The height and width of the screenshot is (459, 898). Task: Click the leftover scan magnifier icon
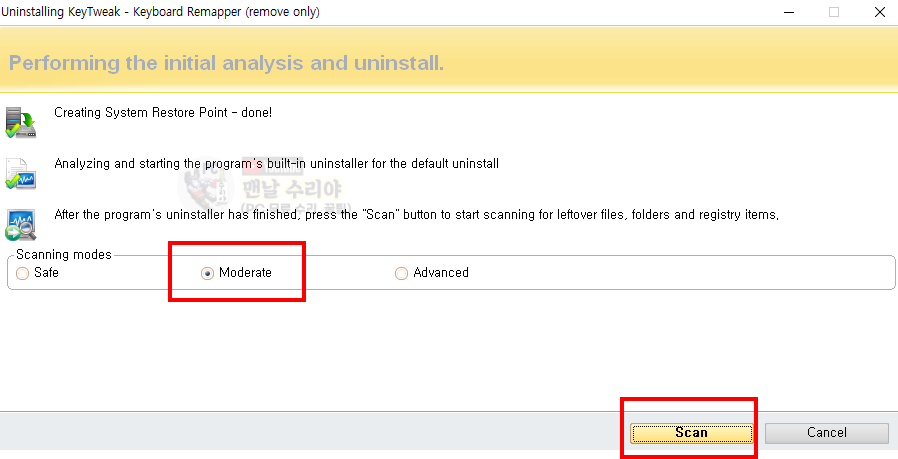(x=21, y=225)
